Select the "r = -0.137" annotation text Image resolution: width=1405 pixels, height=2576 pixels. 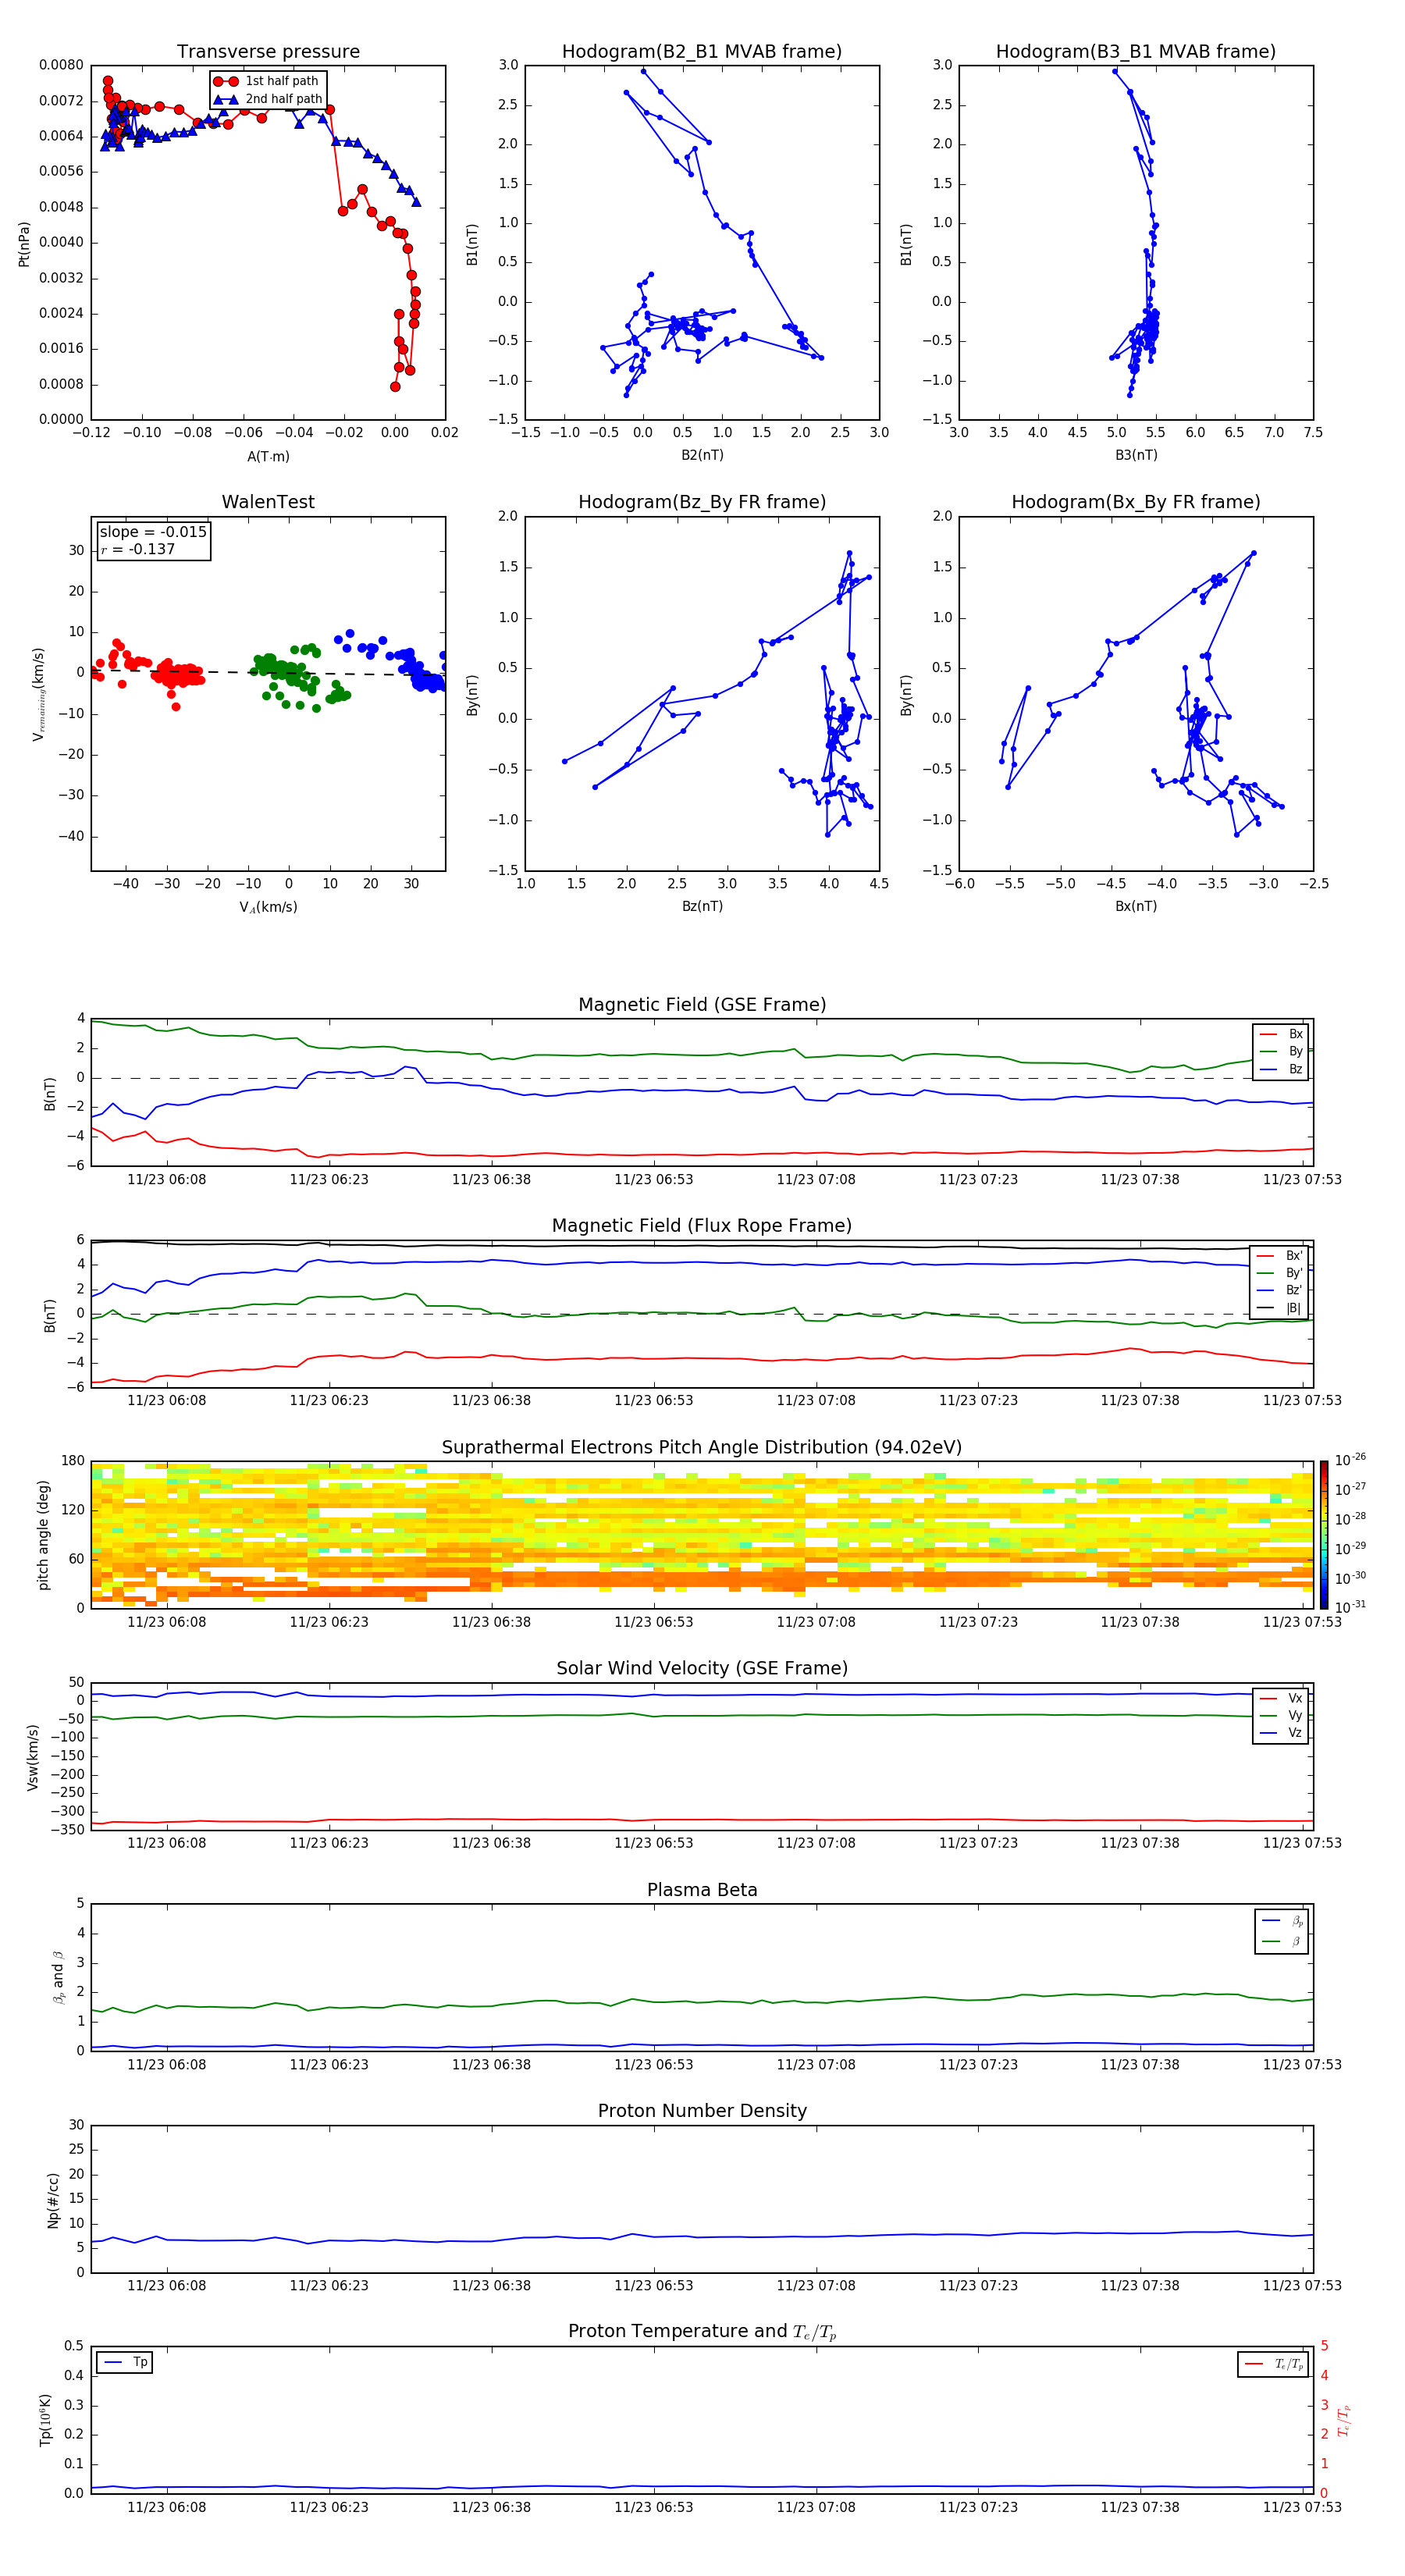137,549
